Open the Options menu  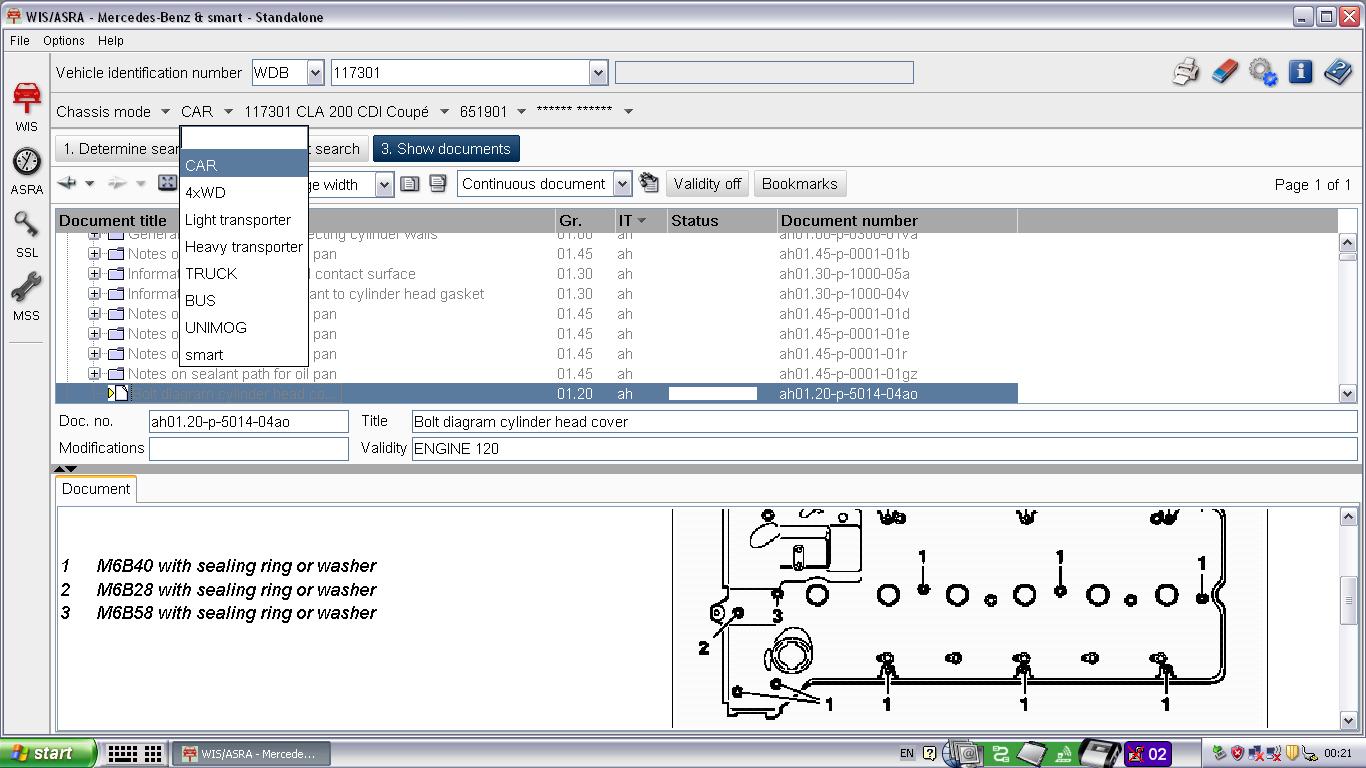click(63, 41)
